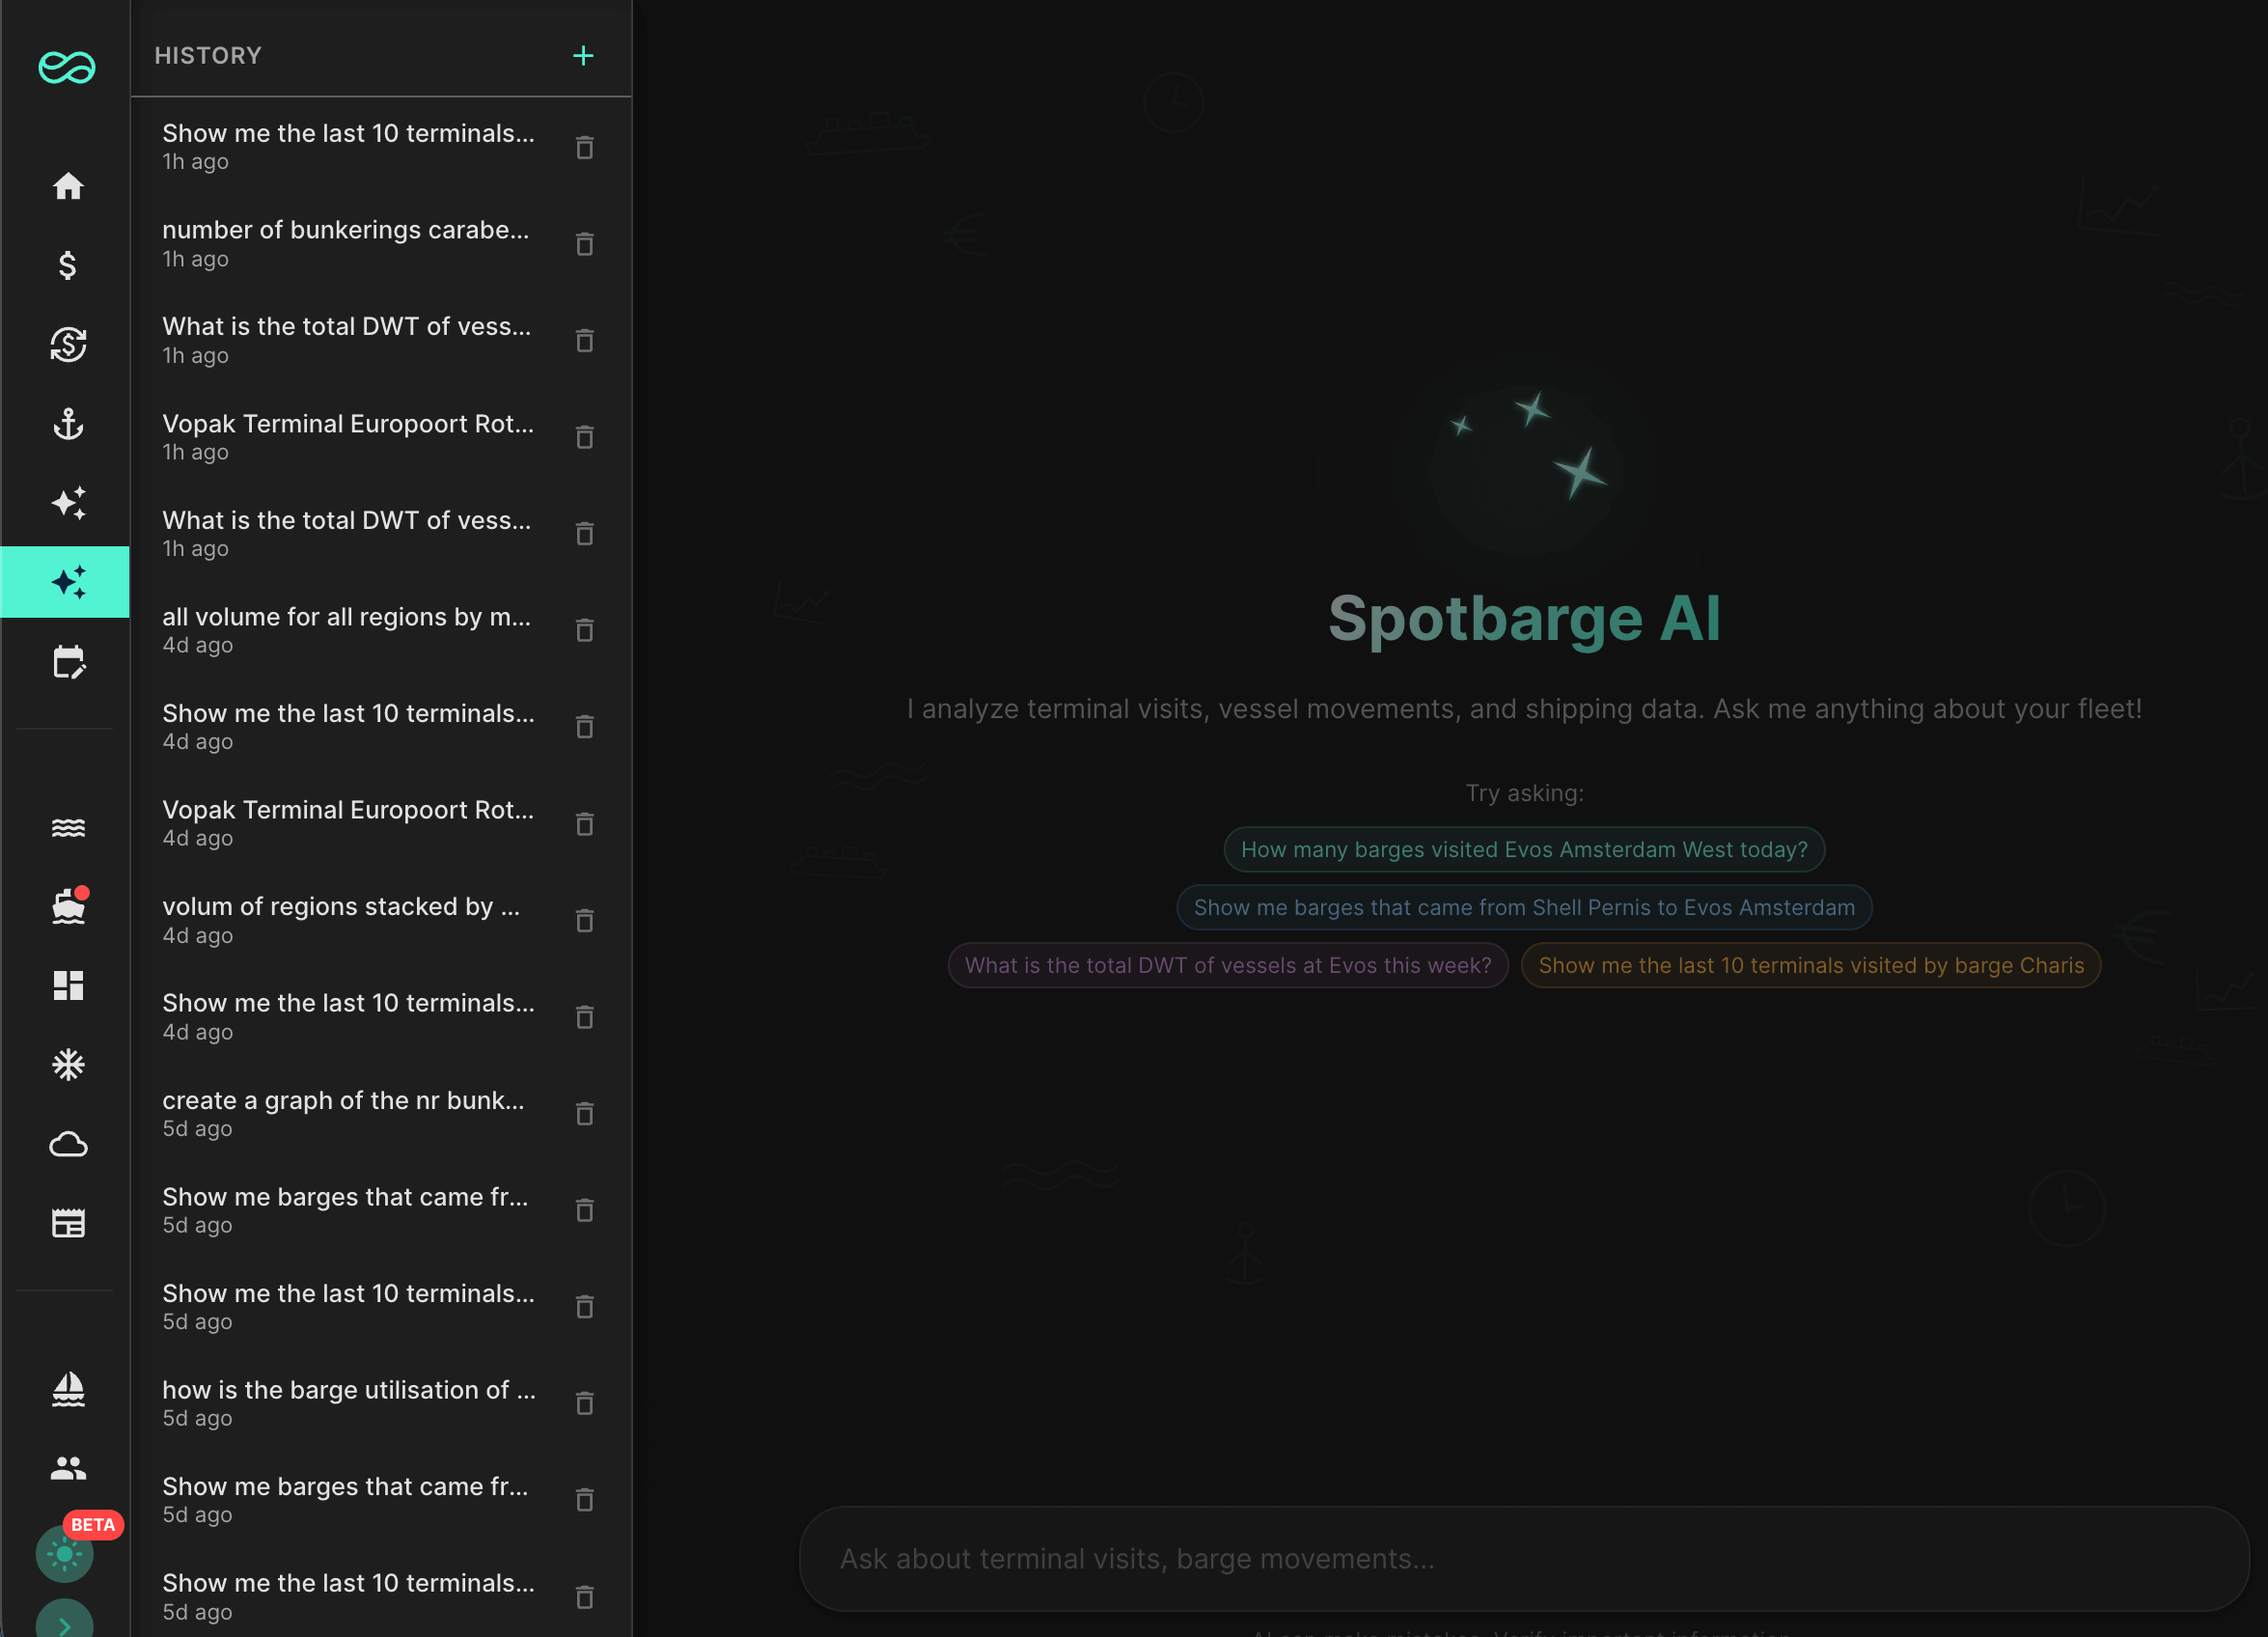This screenshot has width=2268, height=1637.
Task: Delete 'create a graph of the nr bunk' chat
Action: [585, 1114]
